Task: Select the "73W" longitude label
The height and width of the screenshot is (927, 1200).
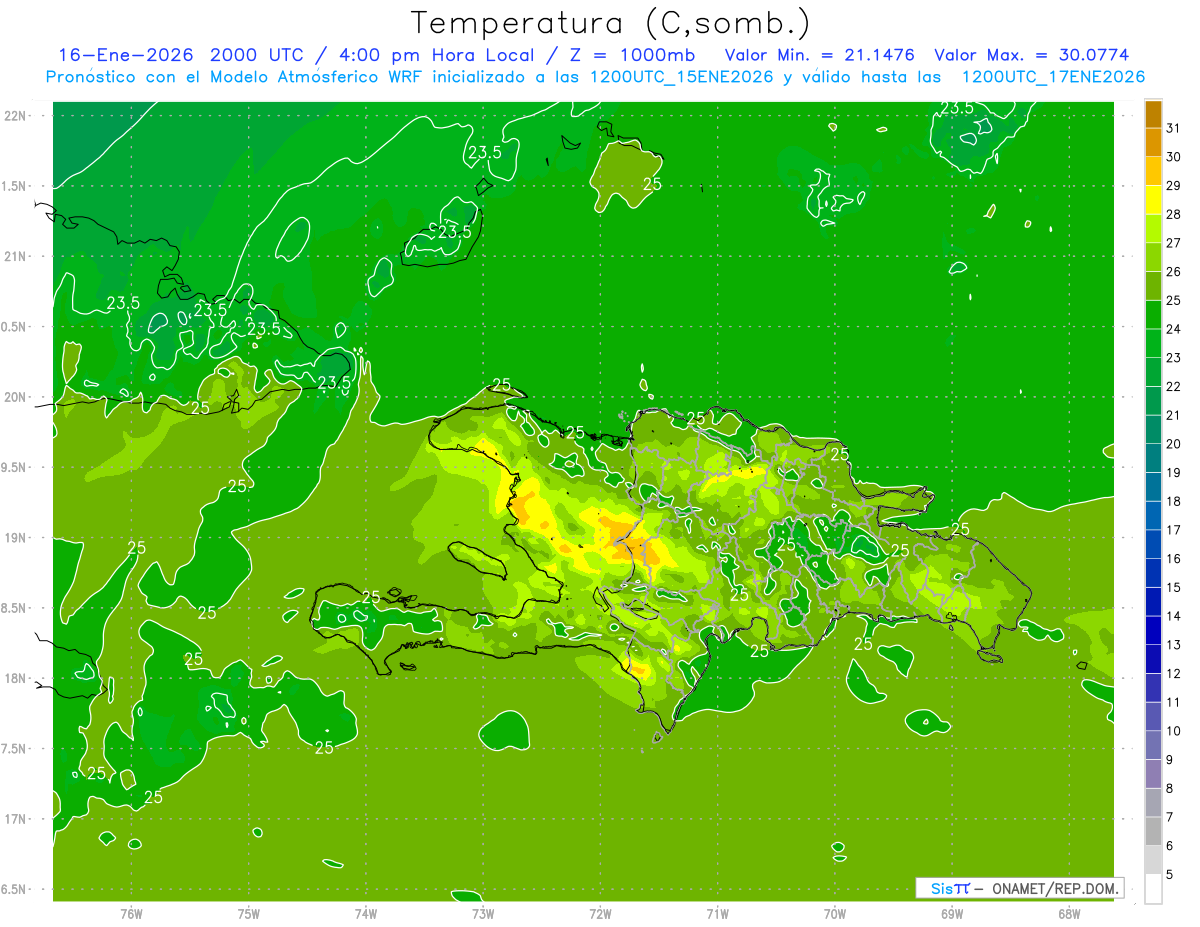Action: [483, 913]
